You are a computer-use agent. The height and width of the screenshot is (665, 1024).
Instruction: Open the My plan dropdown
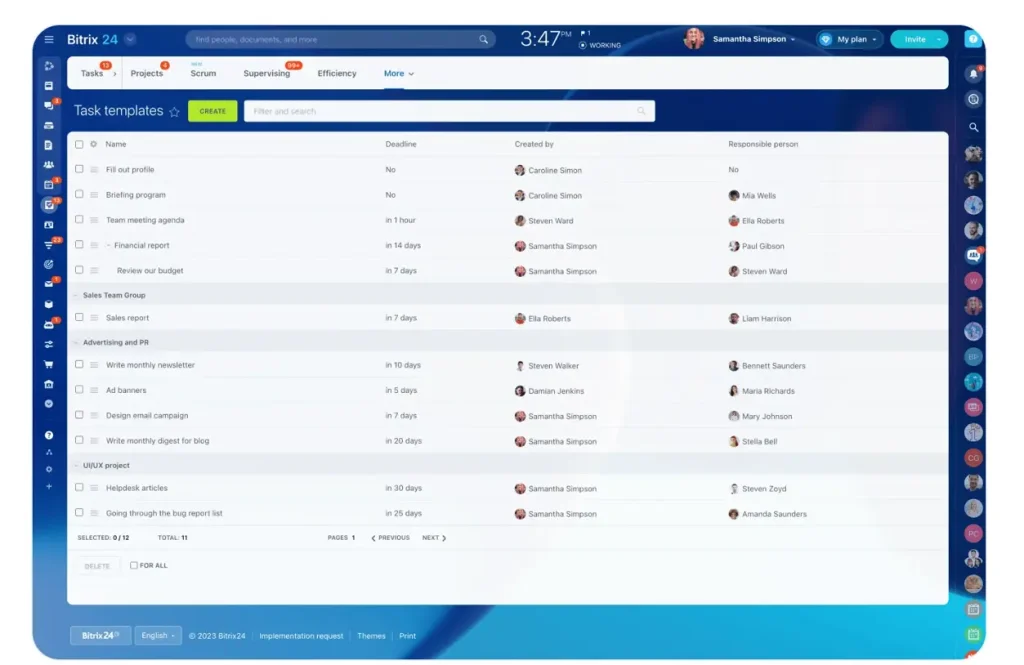point(849,40)
